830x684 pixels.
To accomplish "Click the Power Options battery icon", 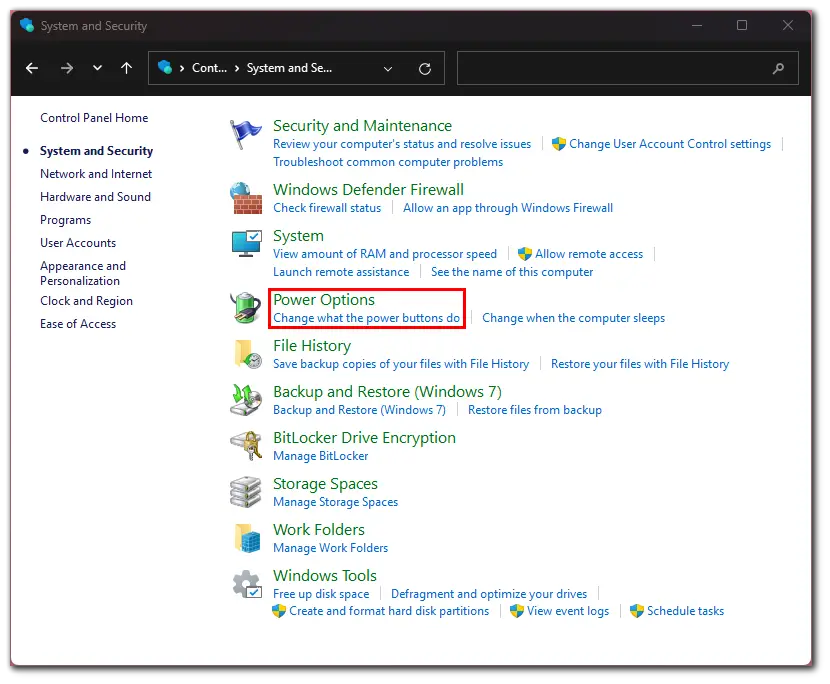I will point(246,308).
